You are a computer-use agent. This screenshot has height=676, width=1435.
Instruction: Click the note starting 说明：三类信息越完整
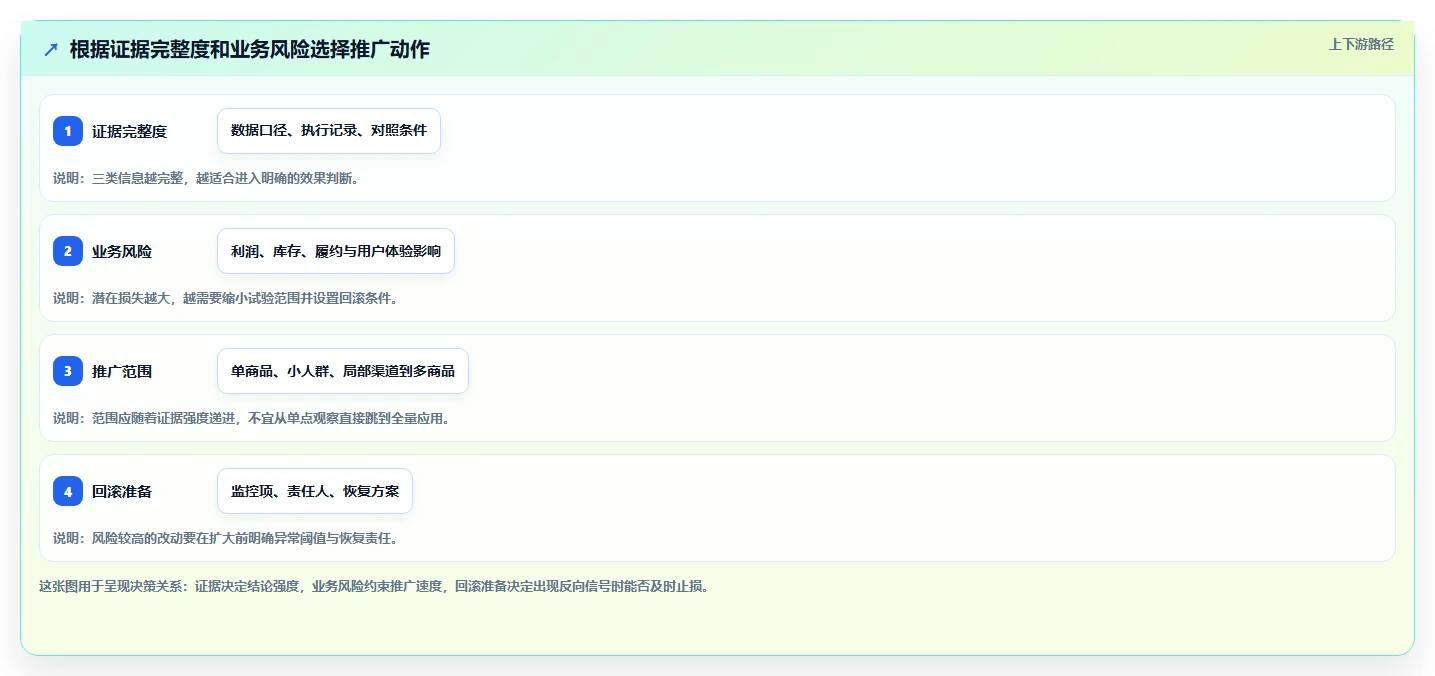(206, 178)
